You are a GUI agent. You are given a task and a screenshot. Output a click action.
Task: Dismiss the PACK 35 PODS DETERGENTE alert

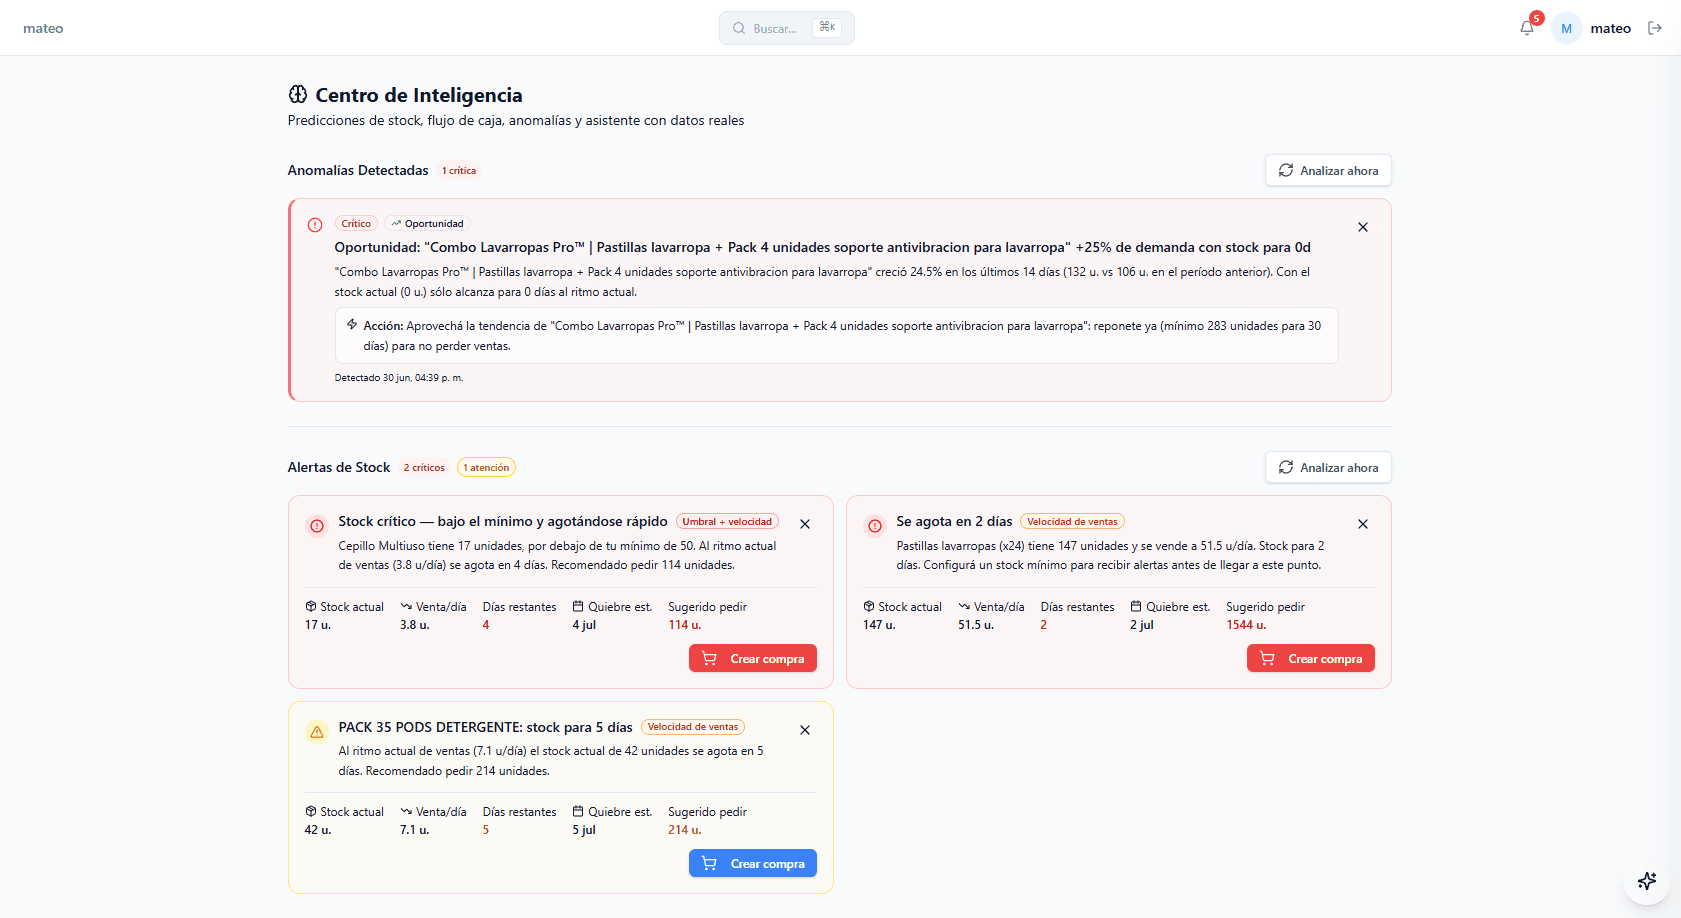point(805,730)
